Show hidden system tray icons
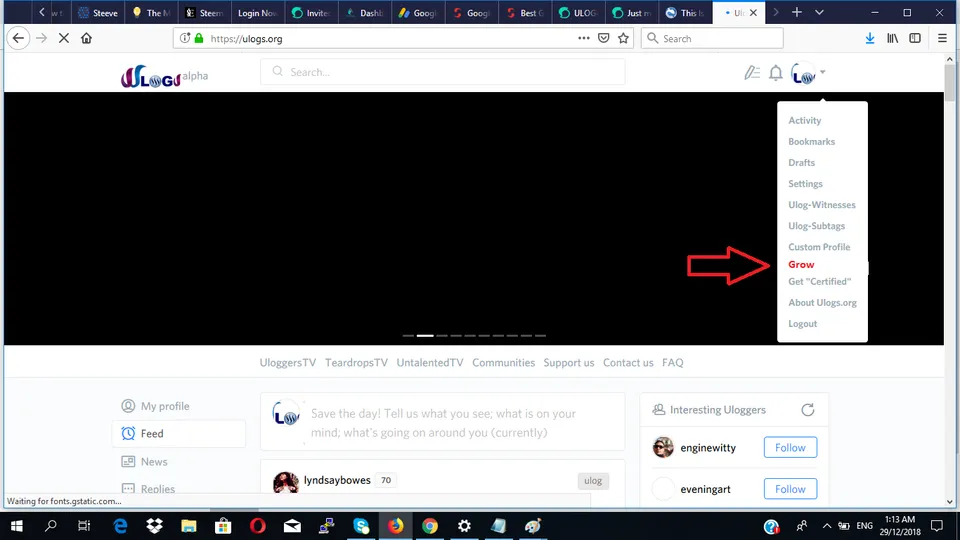 (827, 526)
